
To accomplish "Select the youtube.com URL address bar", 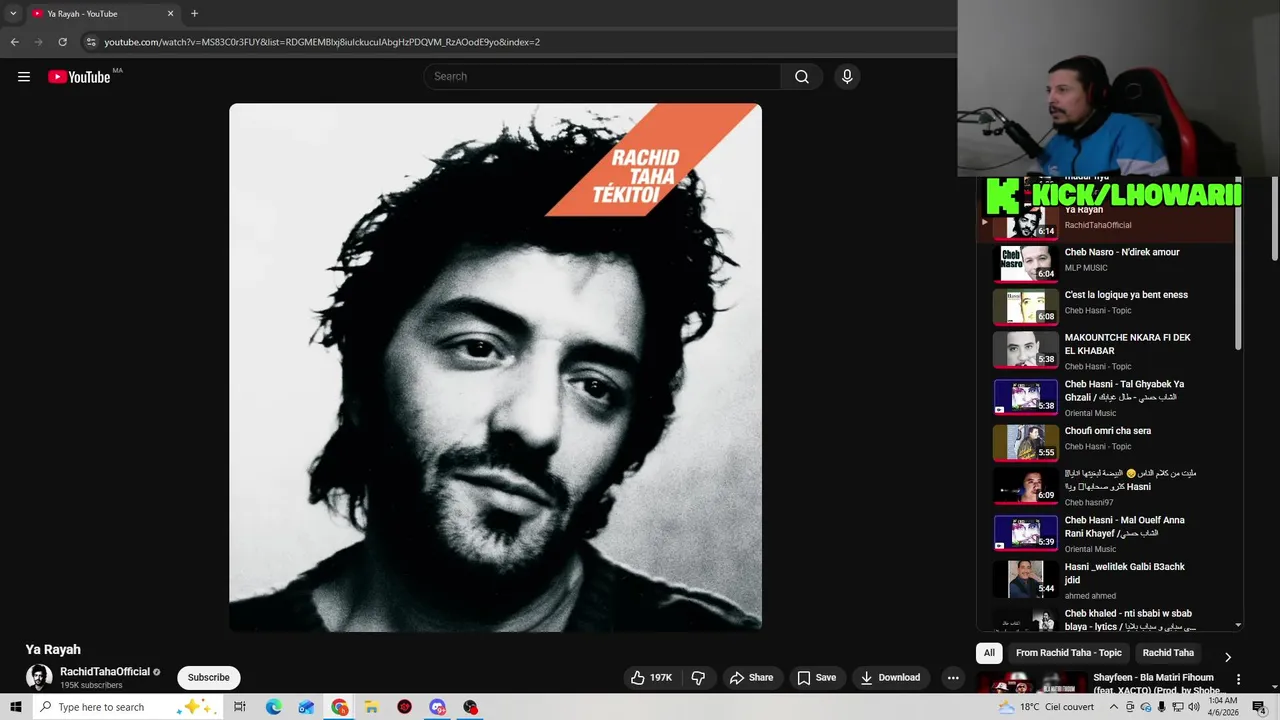I will click(x=322, y=42).
